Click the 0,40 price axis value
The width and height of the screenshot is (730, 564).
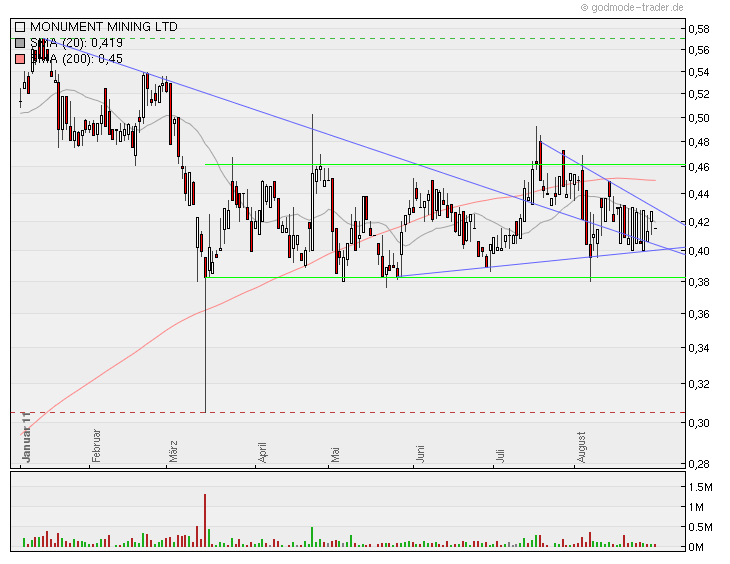pyautogui.click(x=699, y=251)
